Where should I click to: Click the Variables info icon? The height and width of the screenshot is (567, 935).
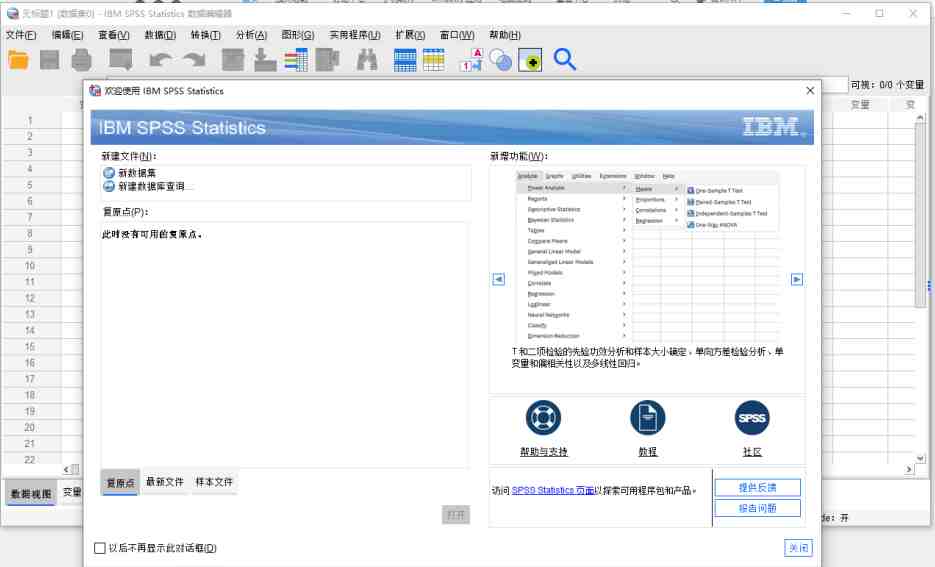pyautogui.click(x=296, y=60)
